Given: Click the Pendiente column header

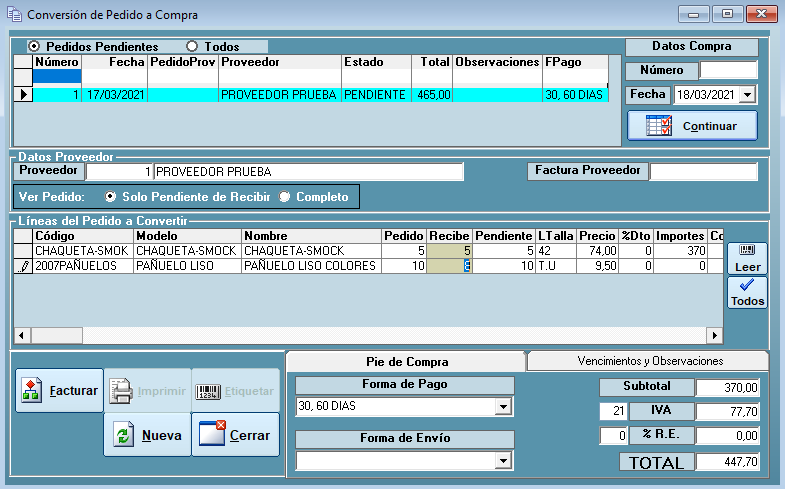Looking at the screenshot, I should tap(504, 236).
